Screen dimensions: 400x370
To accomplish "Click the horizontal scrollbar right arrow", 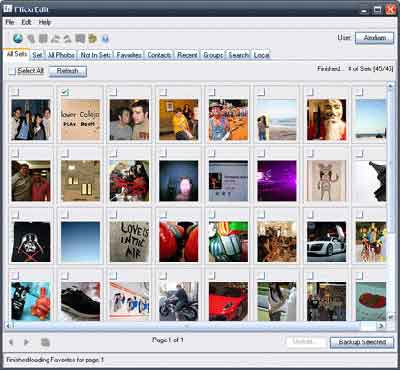I will pyautogui.click(x=381, y=326).
